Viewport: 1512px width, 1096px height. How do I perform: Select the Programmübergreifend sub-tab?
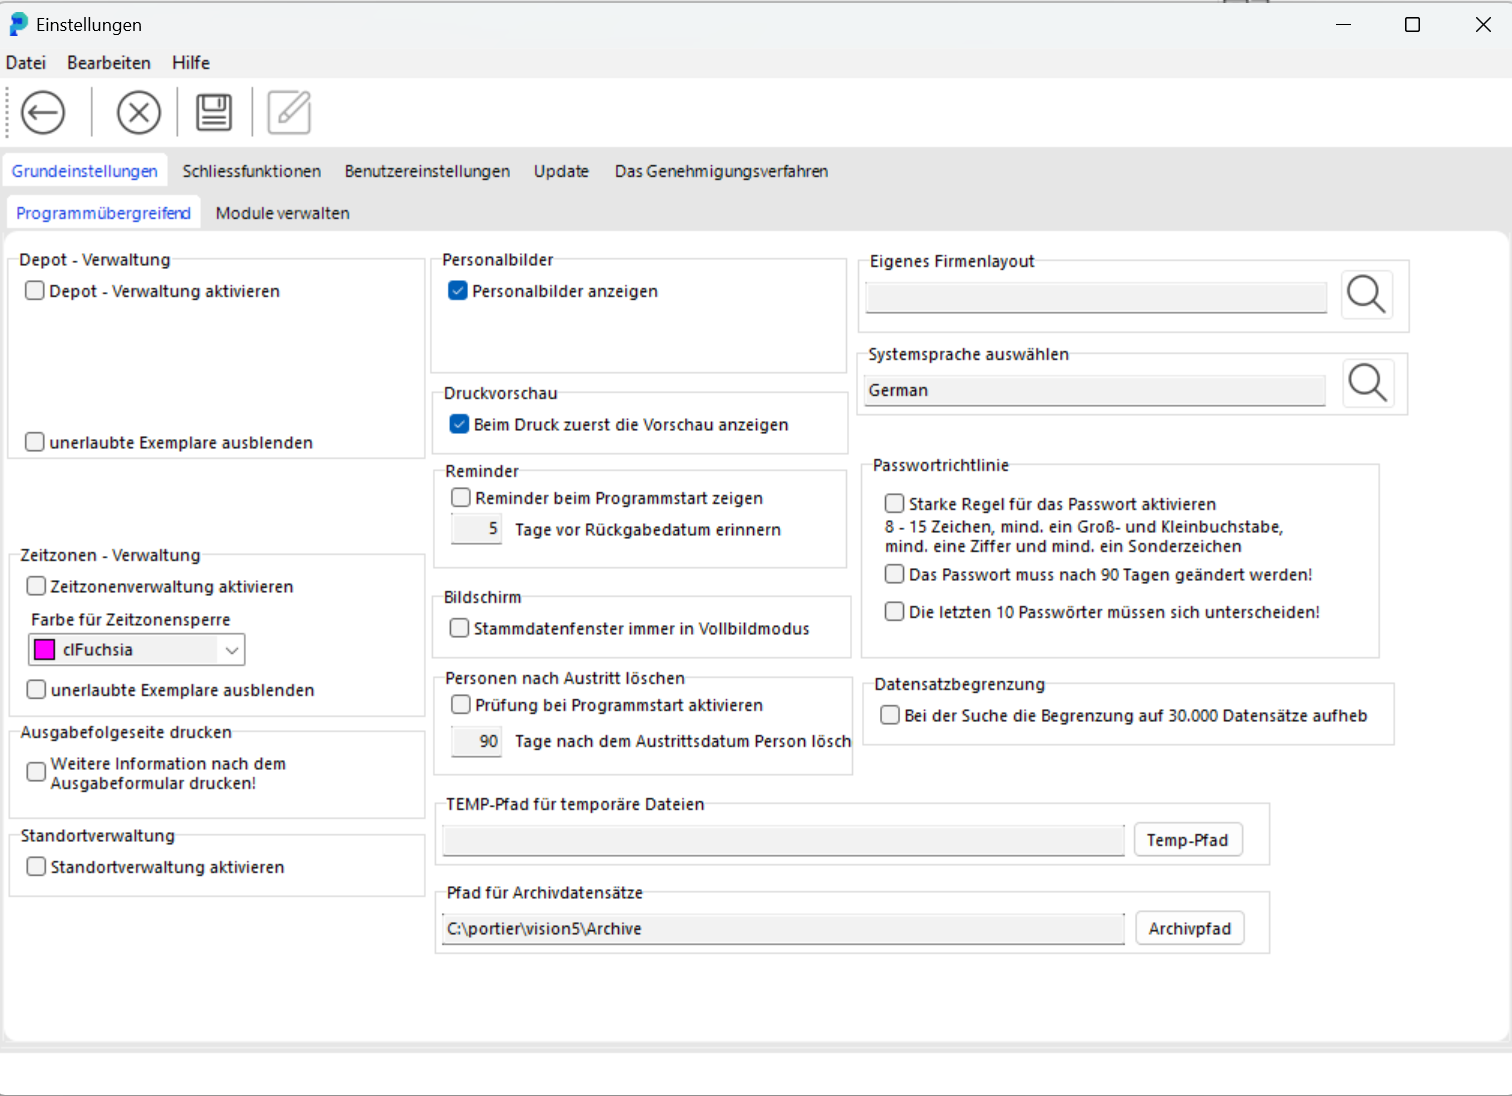coord(103,213)
